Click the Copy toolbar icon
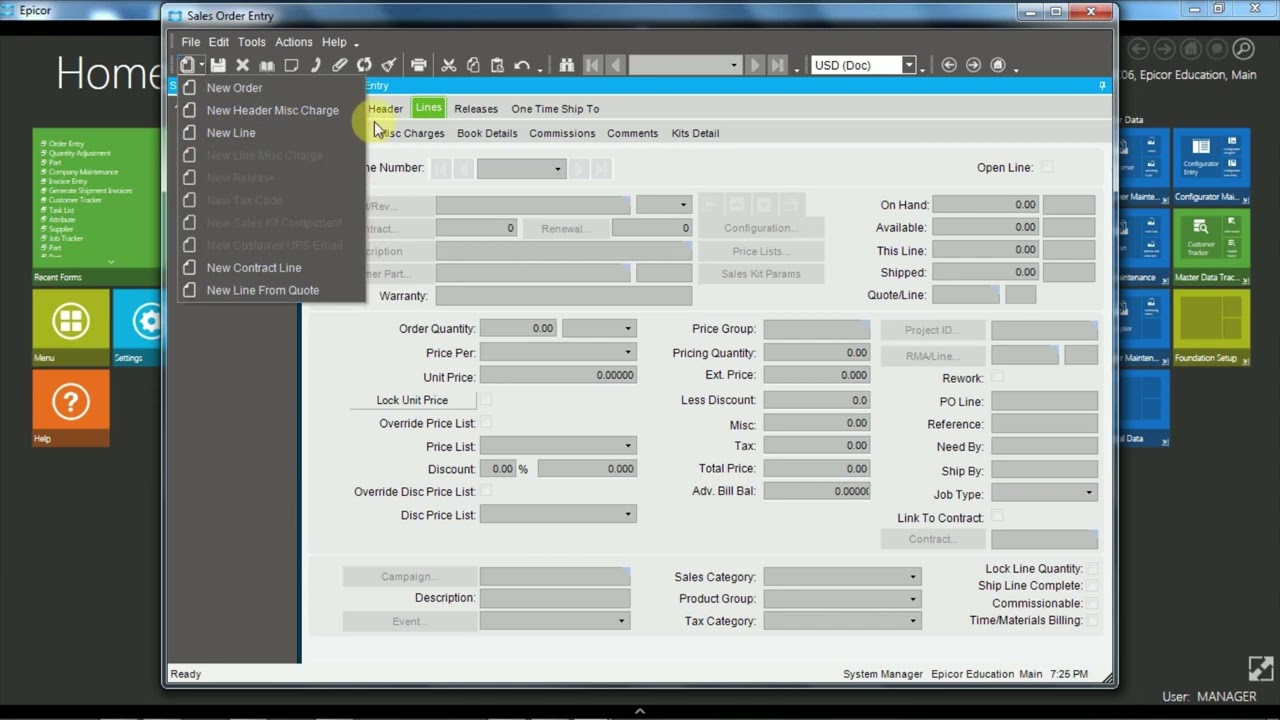Screen dimensions: 1280x720 (x=473, y=65)
